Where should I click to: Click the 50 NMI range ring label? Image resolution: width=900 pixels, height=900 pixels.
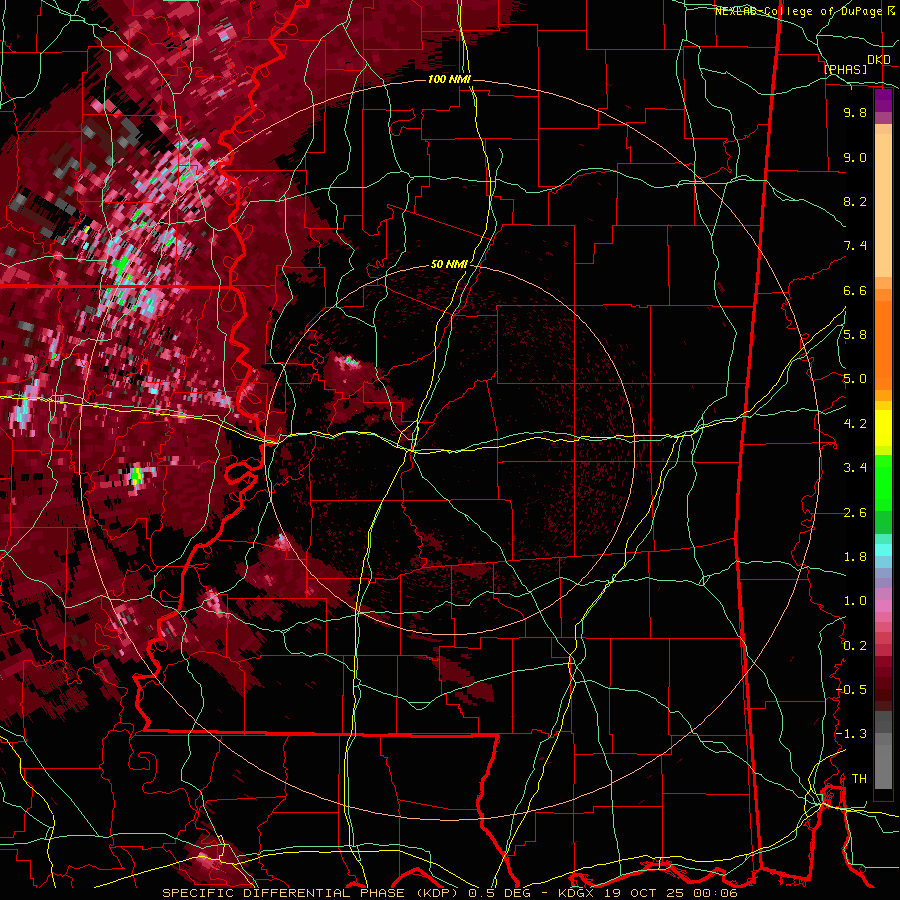coord(449,265)
